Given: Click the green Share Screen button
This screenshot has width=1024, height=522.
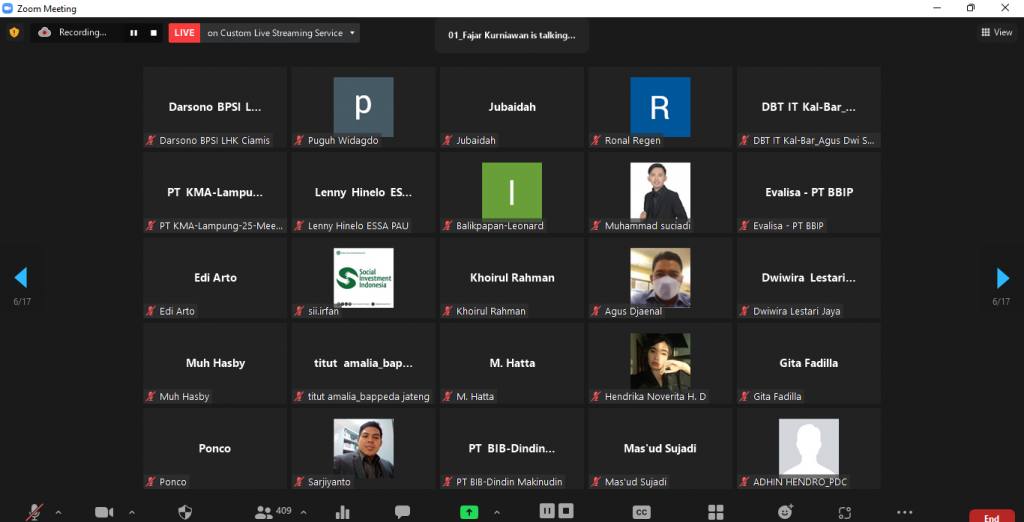Looking at the screenshot, I should [468, 512].
